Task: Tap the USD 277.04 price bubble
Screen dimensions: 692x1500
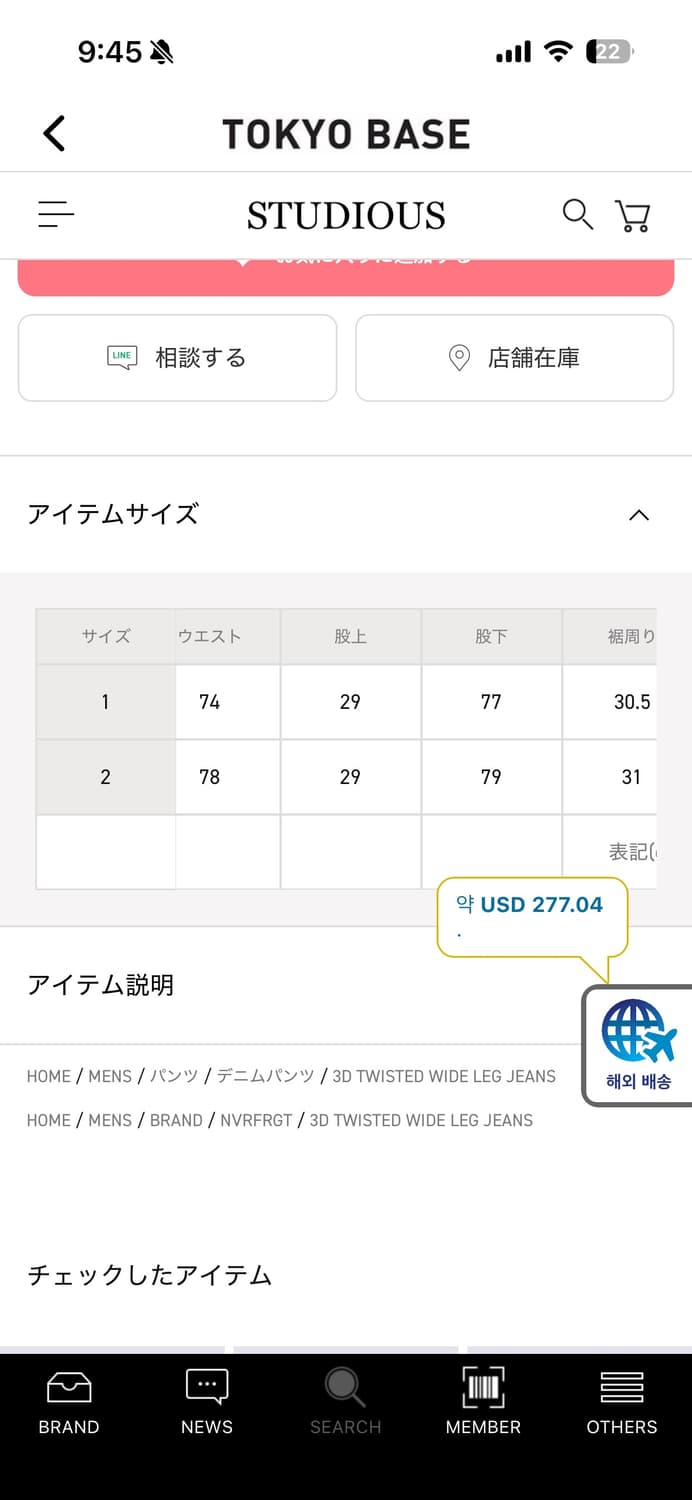Action: click(531, 906)
